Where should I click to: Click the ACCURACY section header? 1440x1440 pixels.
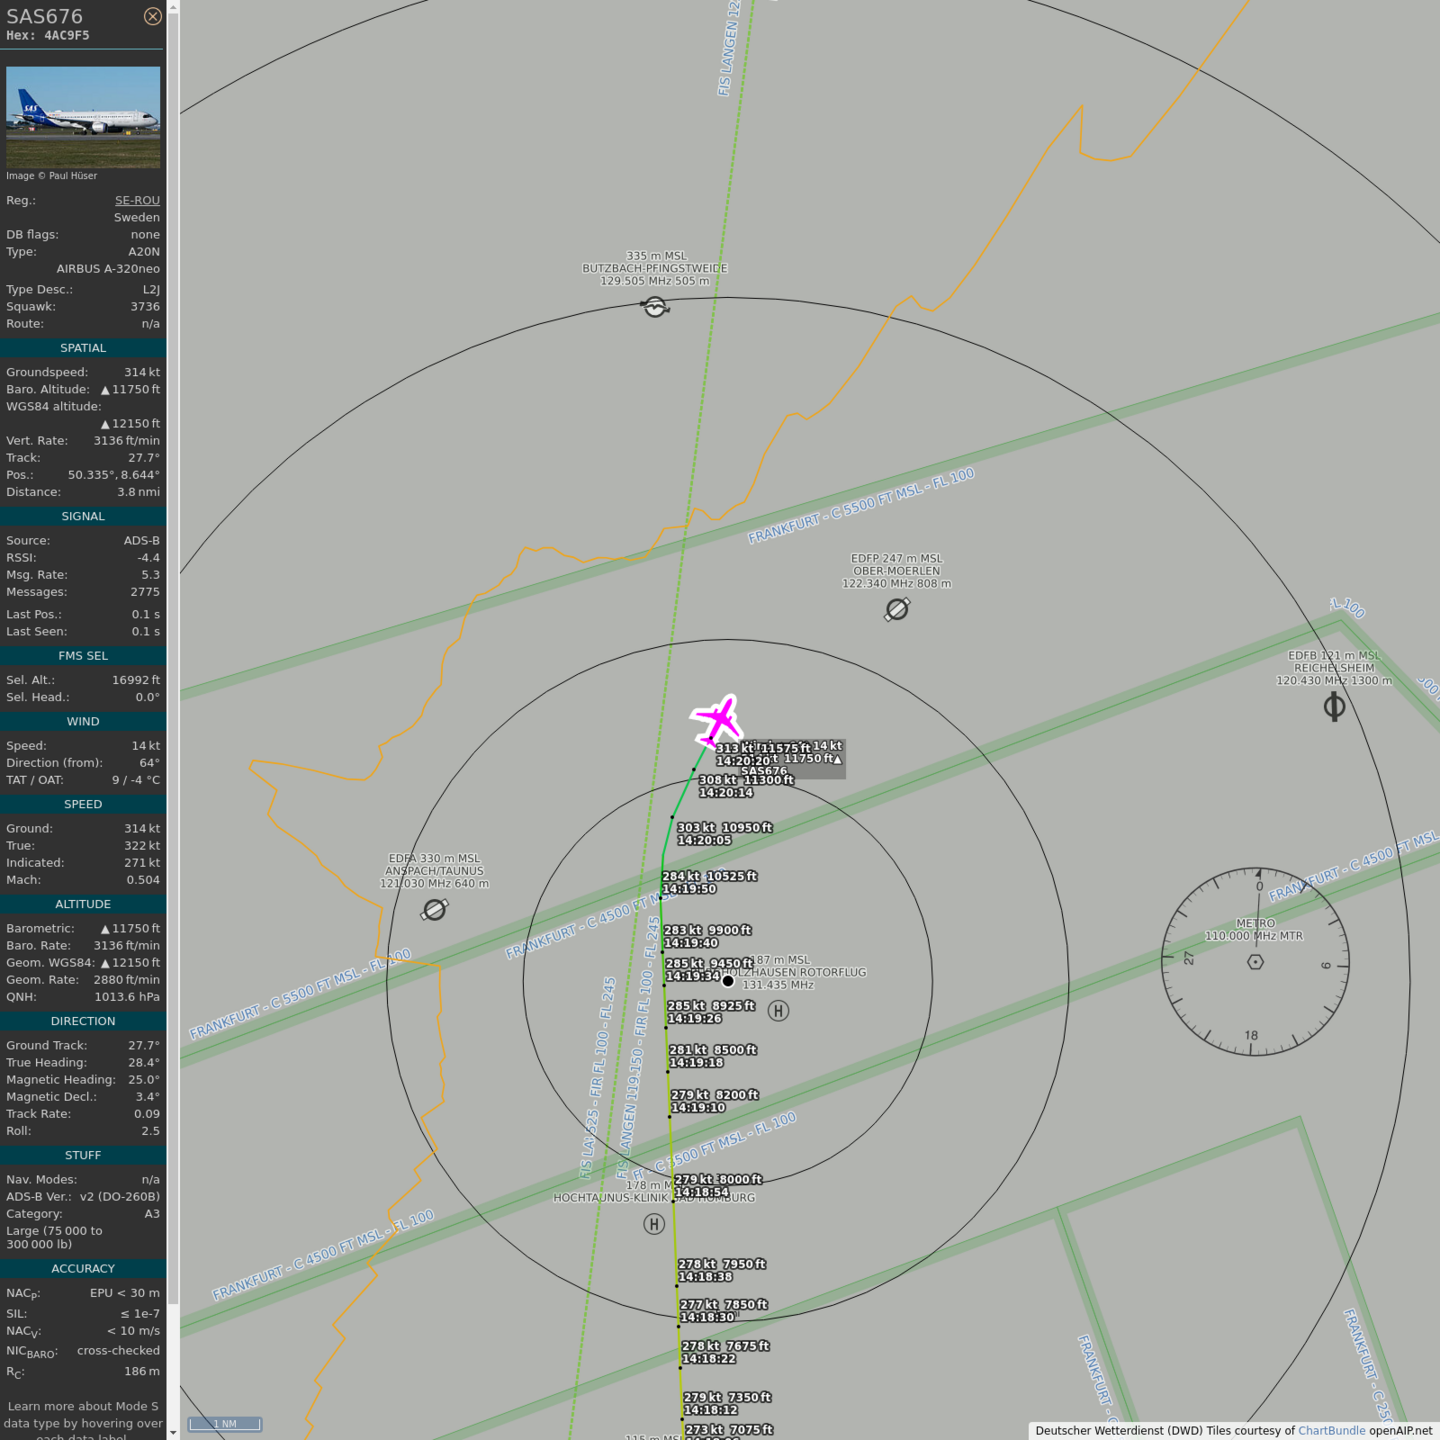click(83, 1268)
